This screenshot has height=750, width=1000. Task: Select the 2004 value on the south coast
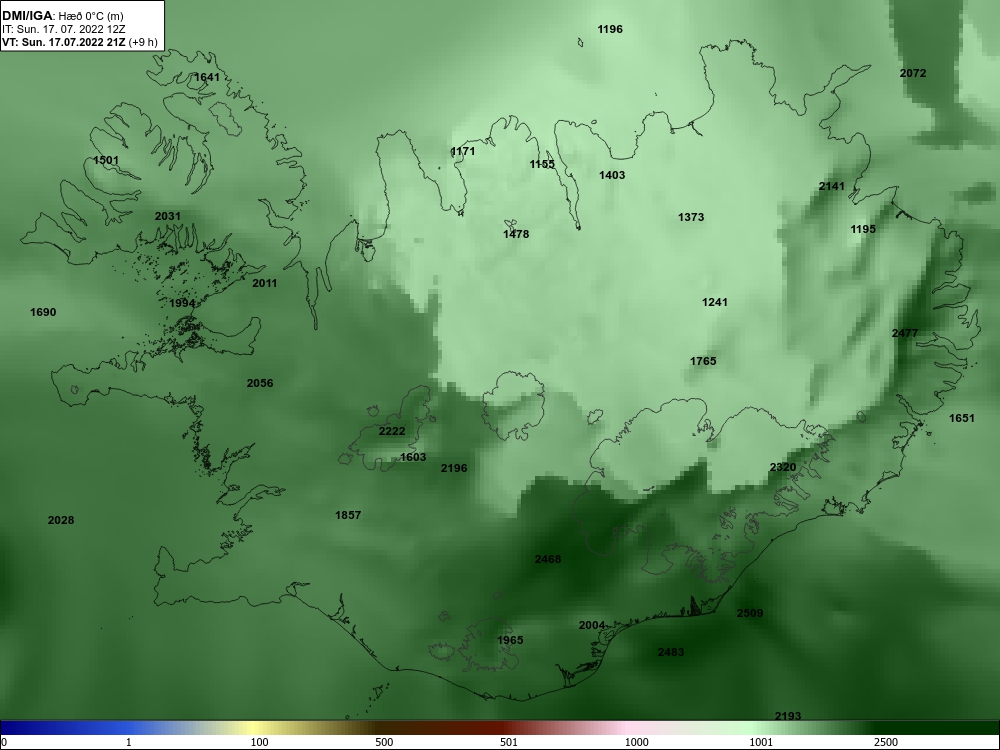[x=592, y=626]
